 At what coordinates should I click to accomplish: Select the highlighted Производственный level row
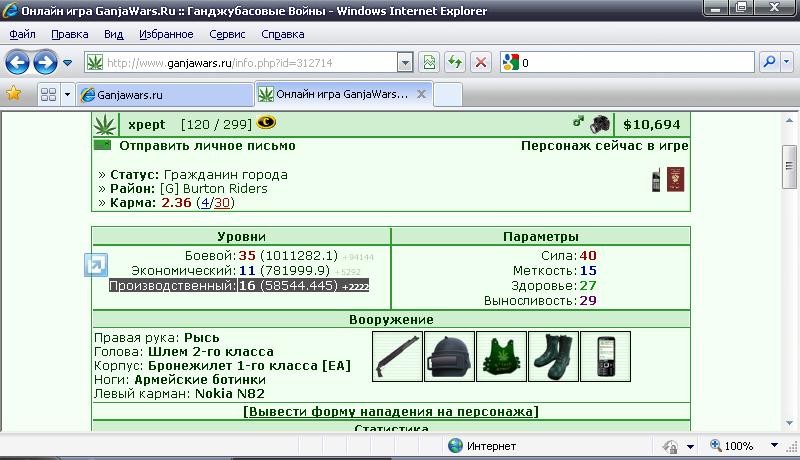[x=239, y=286]
